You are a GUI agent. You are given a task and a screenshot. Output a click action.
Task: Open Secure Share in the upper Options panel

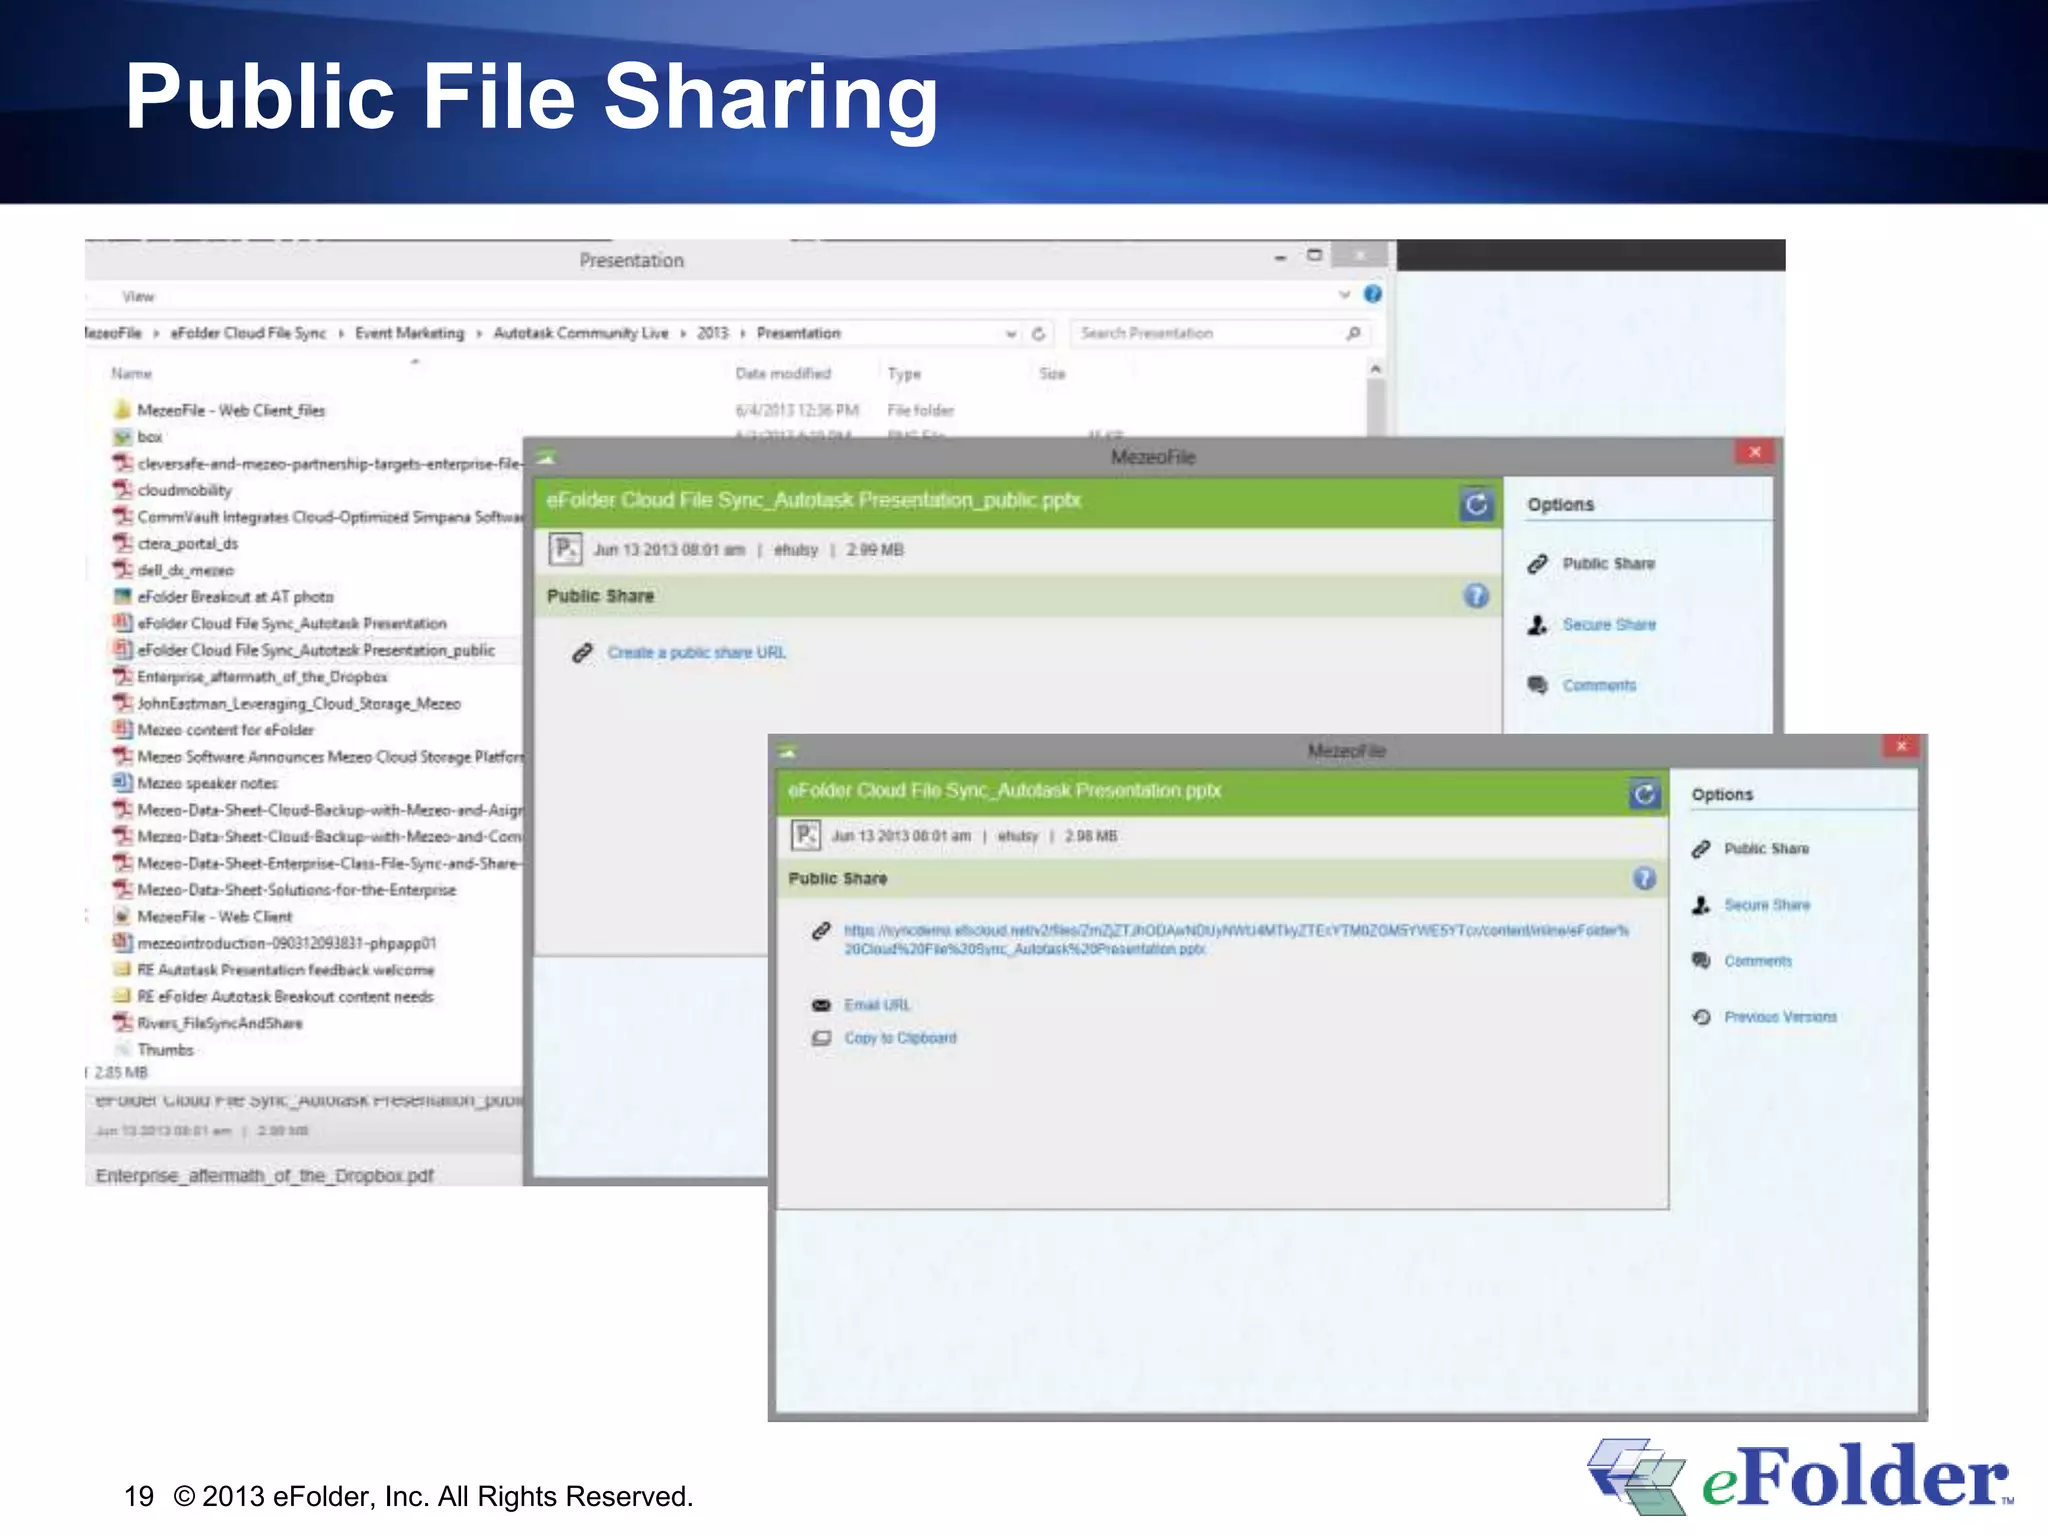click(x=1609, y=625)
